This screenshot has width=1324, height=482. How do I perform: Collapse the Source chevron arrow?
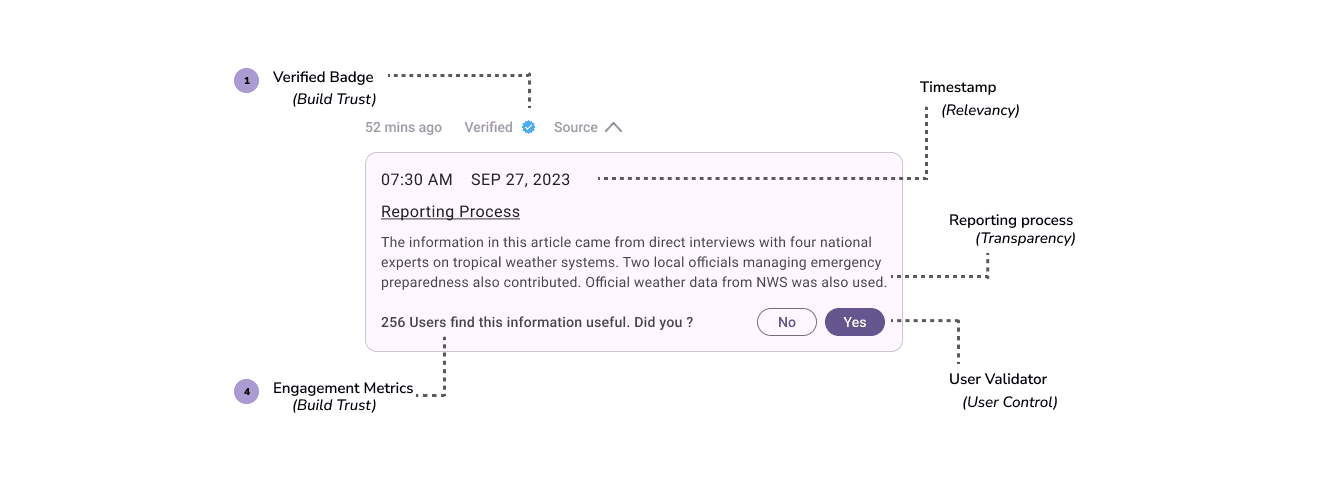pos(614,127)
